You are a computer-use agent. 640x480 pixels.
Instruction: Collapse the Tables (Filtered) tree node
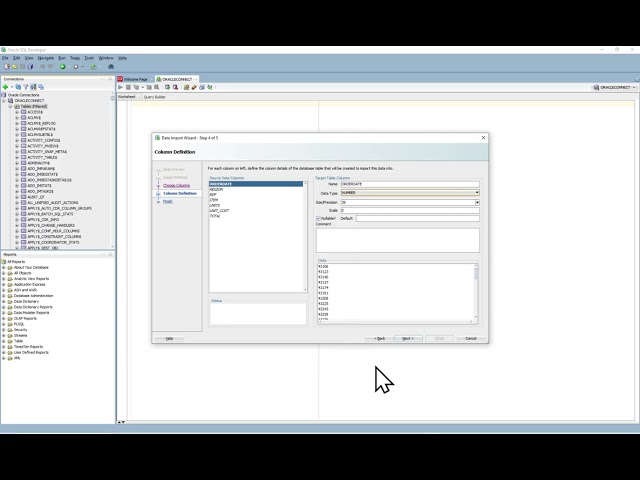(11, 106)
